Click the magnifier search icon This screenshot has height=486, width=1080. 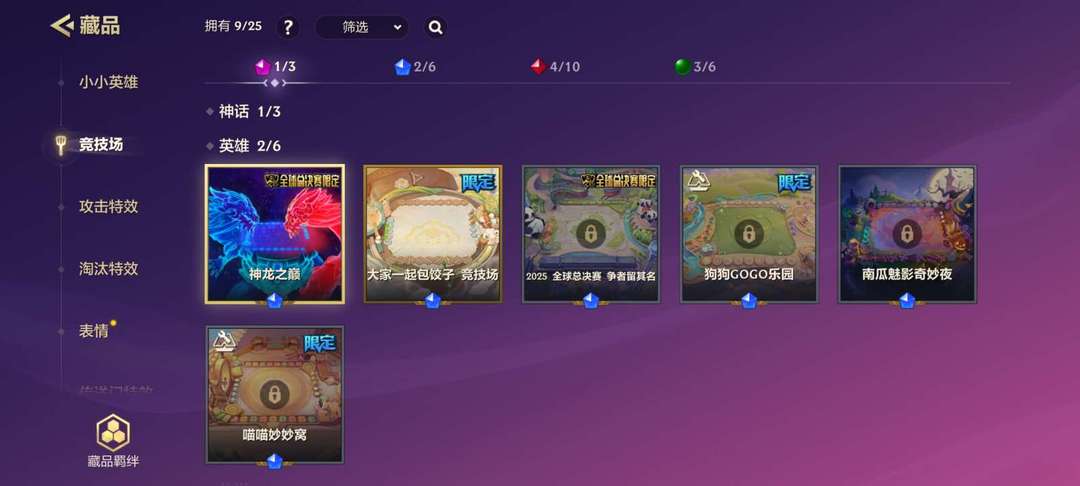[x=435, y=28]
